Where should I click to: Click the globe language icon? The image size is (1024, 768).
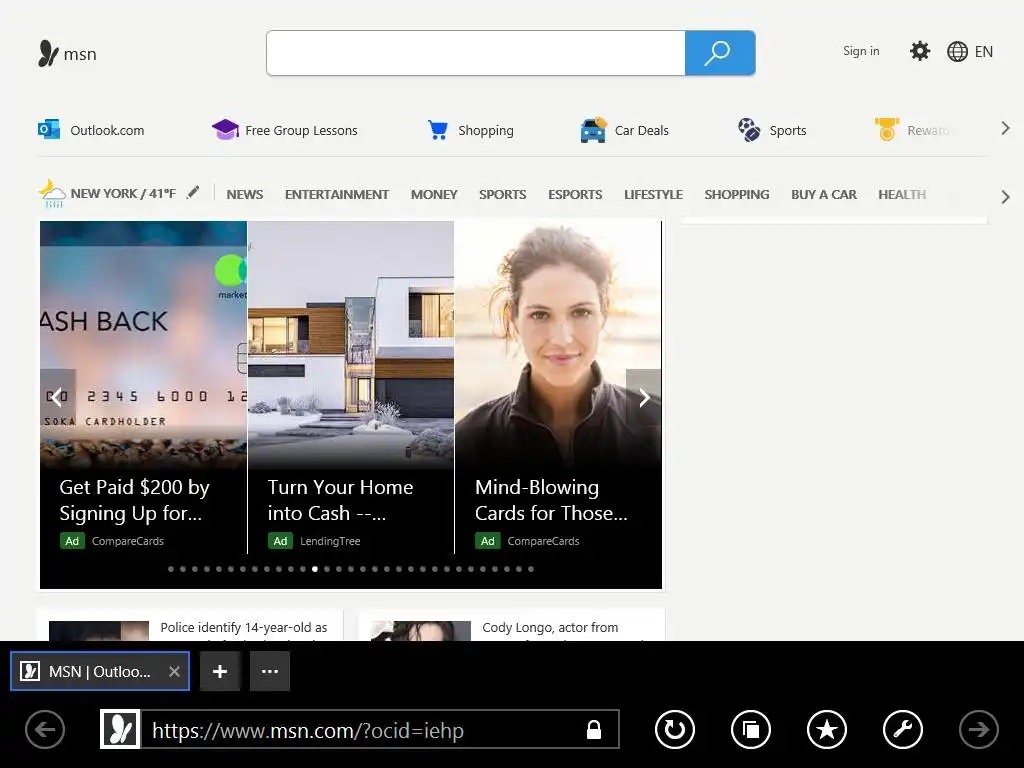957,52
